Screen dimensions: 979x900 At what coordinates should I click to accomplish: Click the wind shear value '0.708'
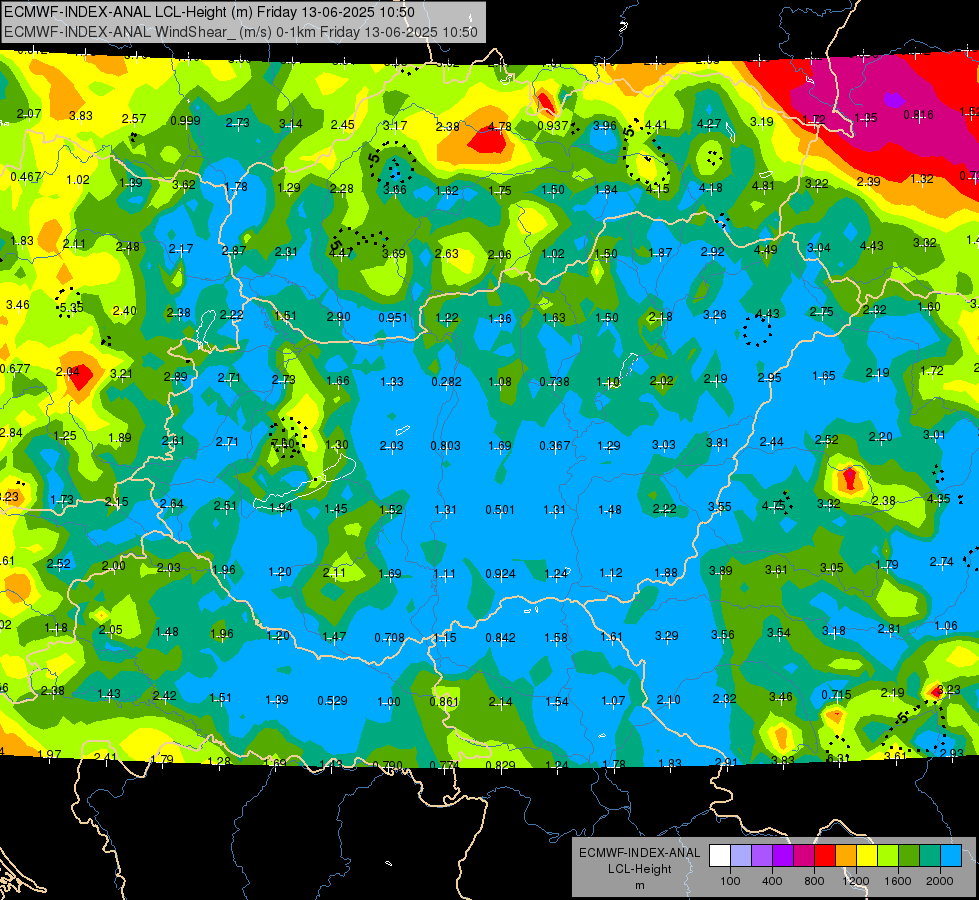(x=390, y=638)
